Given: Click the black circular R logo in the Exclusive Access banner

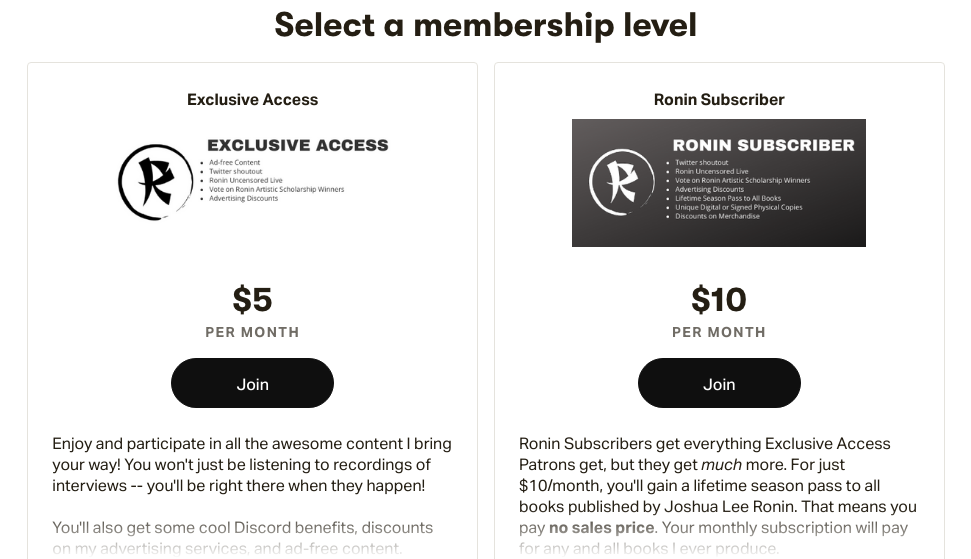Looking at the screenshot, I should tap(156, 182).
